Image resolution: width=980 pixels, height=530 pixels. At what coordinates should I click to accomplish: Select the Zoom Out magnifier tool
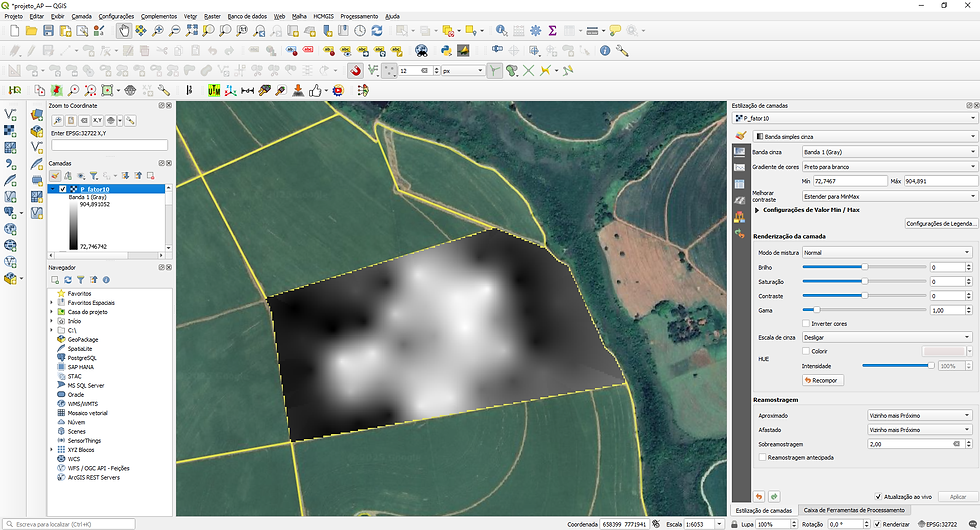point(174,31)
